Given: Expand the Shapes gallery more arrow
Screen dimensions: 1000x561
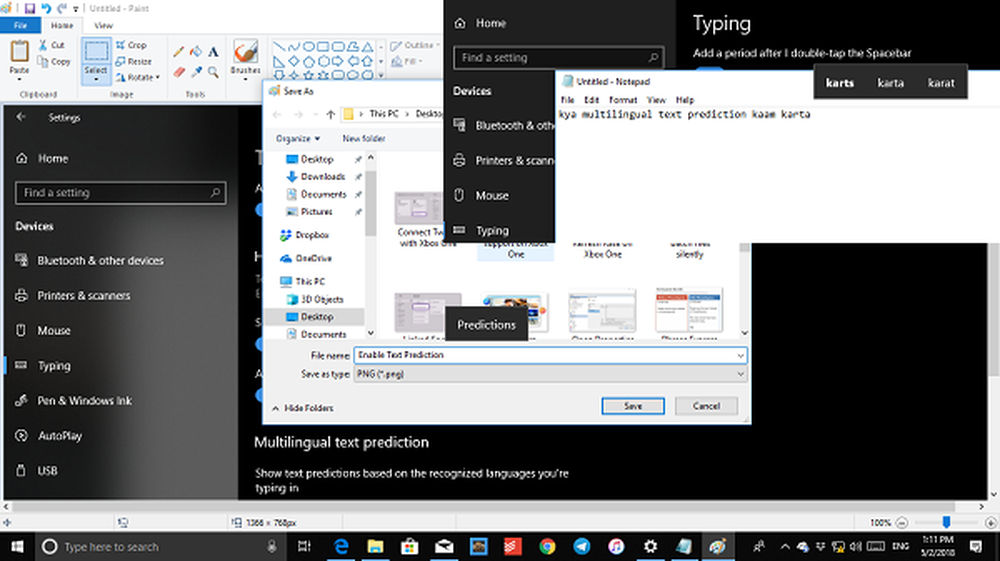Looking at the screenshot, I should click(381, 76).
